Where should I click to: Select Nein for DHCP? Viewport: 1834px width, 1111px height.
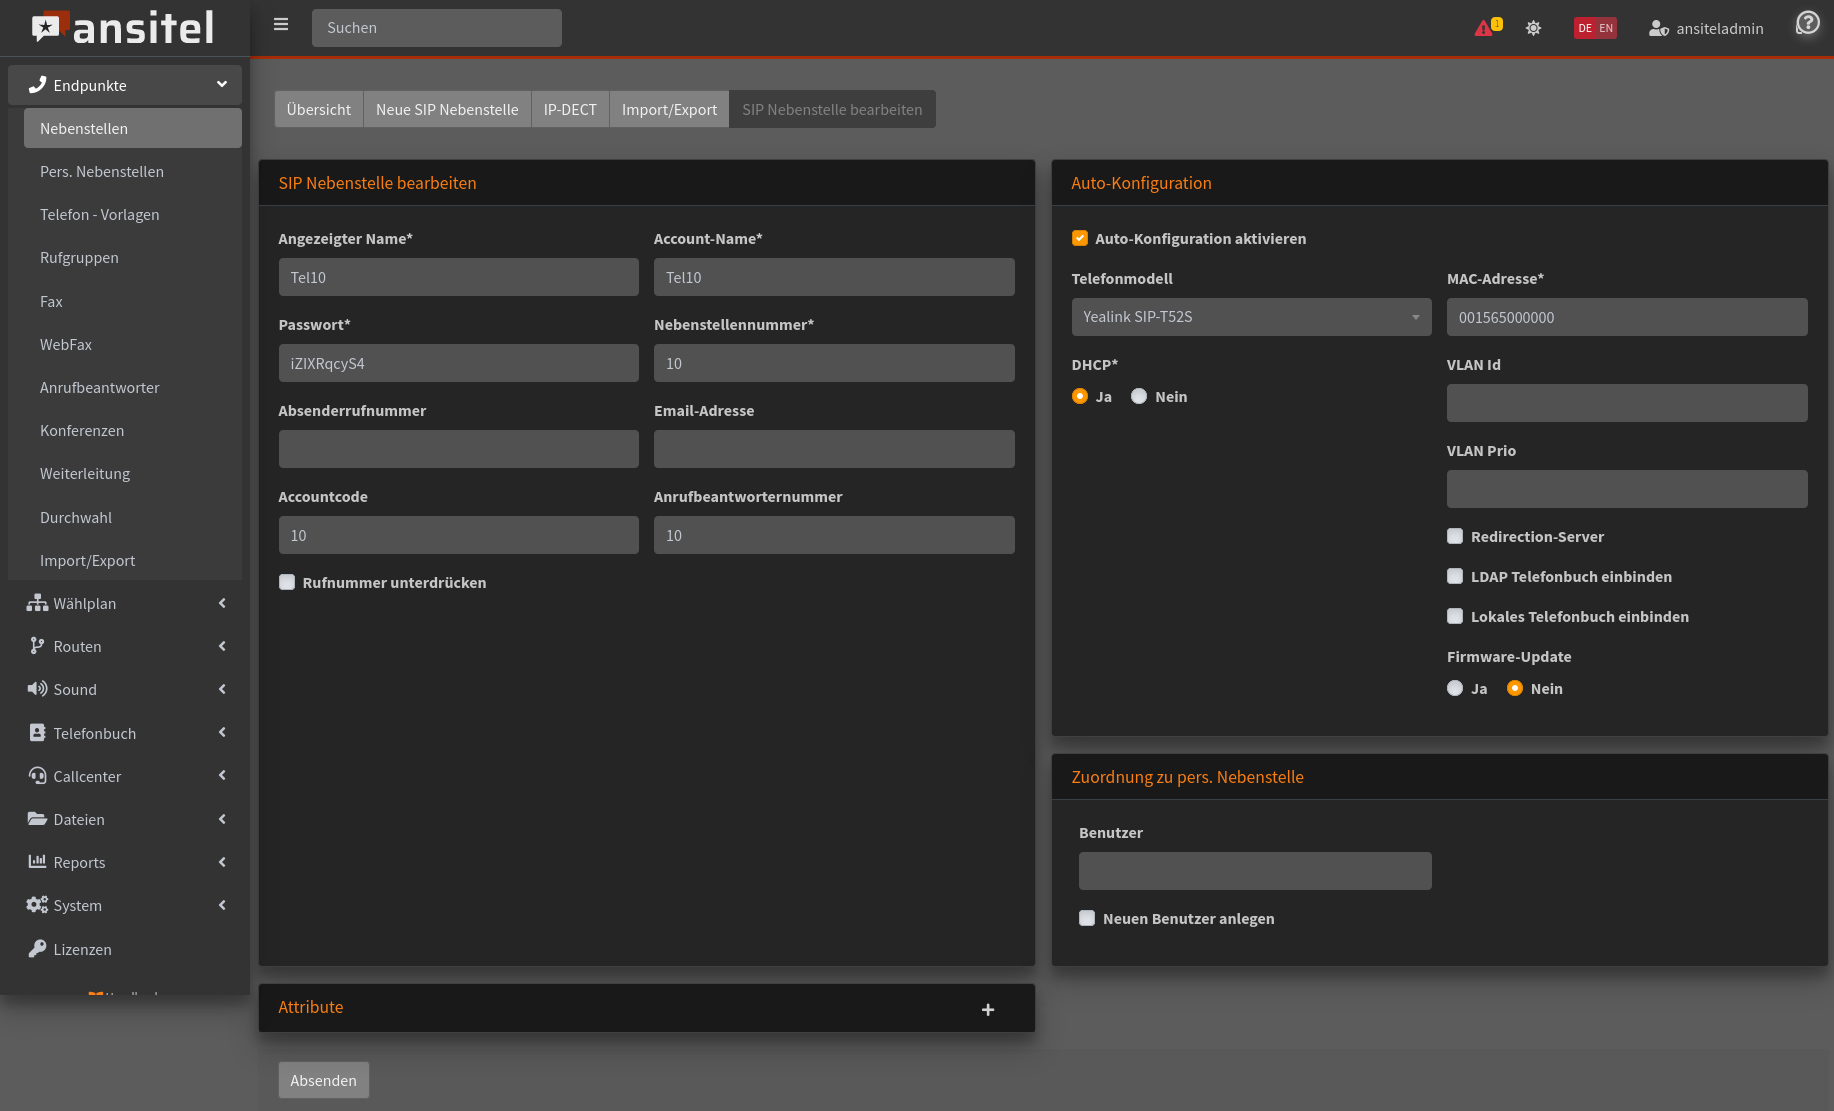click(x=1139, y=396)
